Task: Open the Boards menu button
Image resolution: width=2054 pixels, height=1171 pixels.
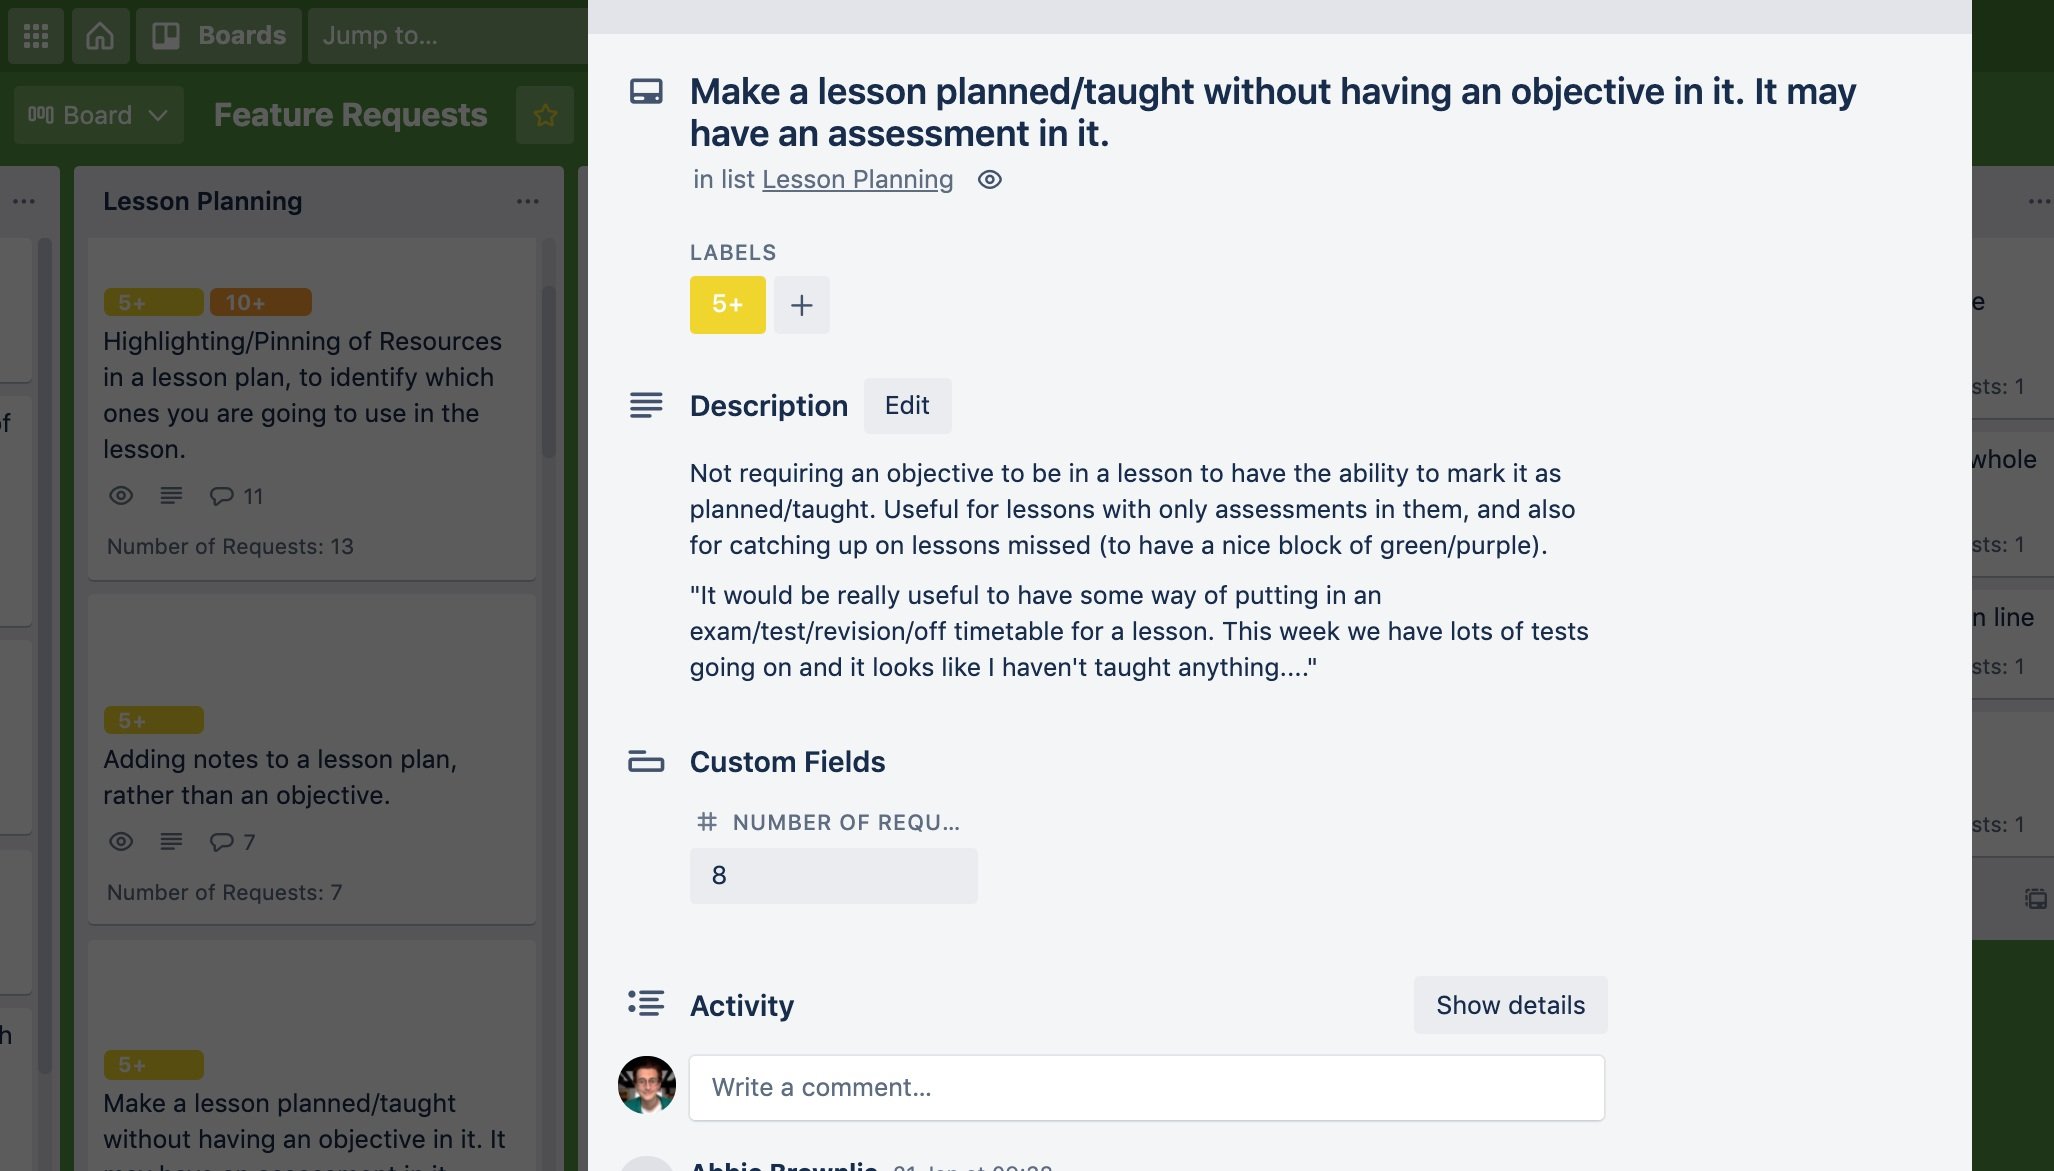Action: tap(219, 36)
